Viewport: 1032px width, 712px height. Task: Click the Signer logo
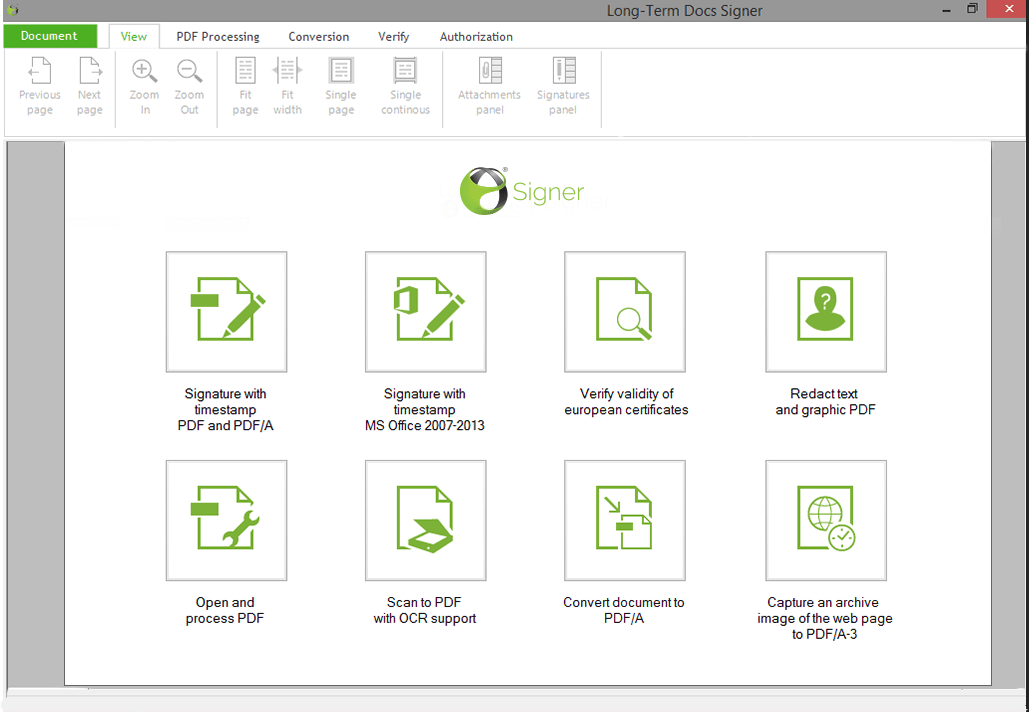[521, 191]
